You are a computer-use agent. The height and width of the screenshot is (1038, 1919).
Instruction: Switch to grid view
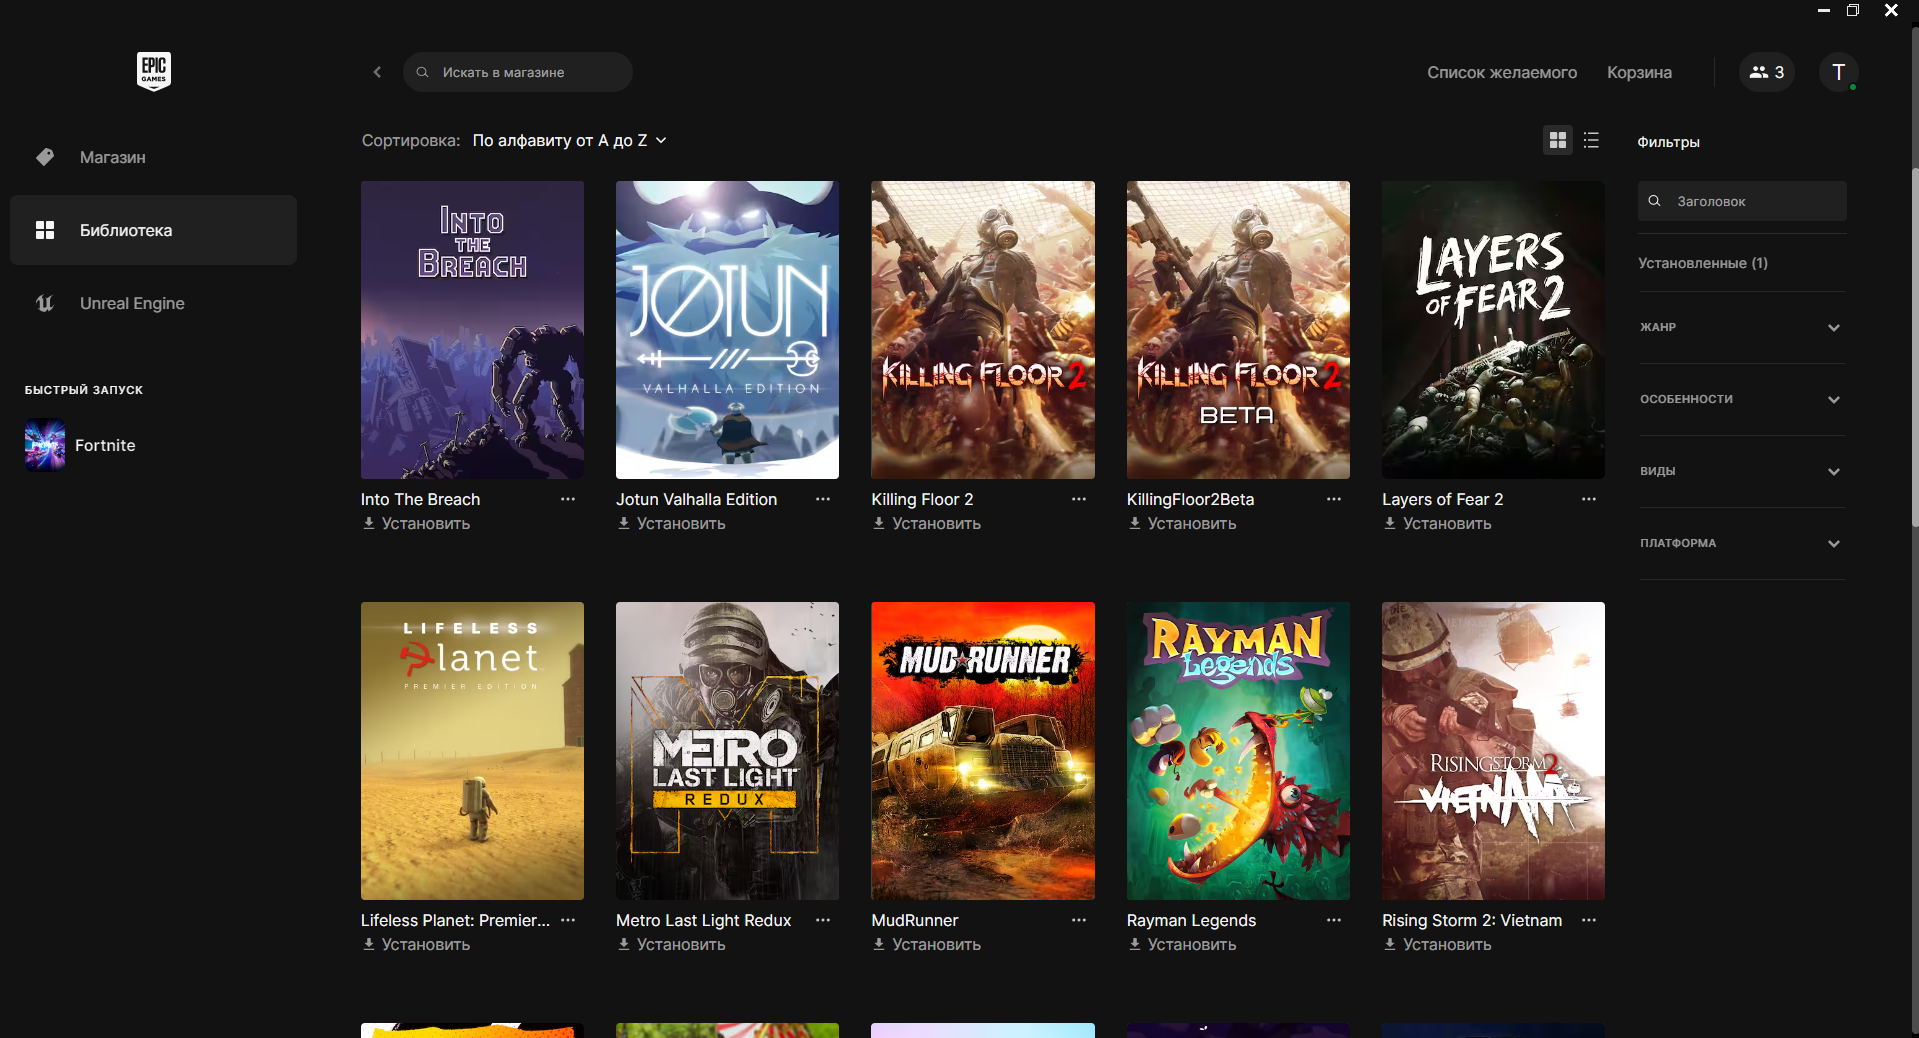1558,140
